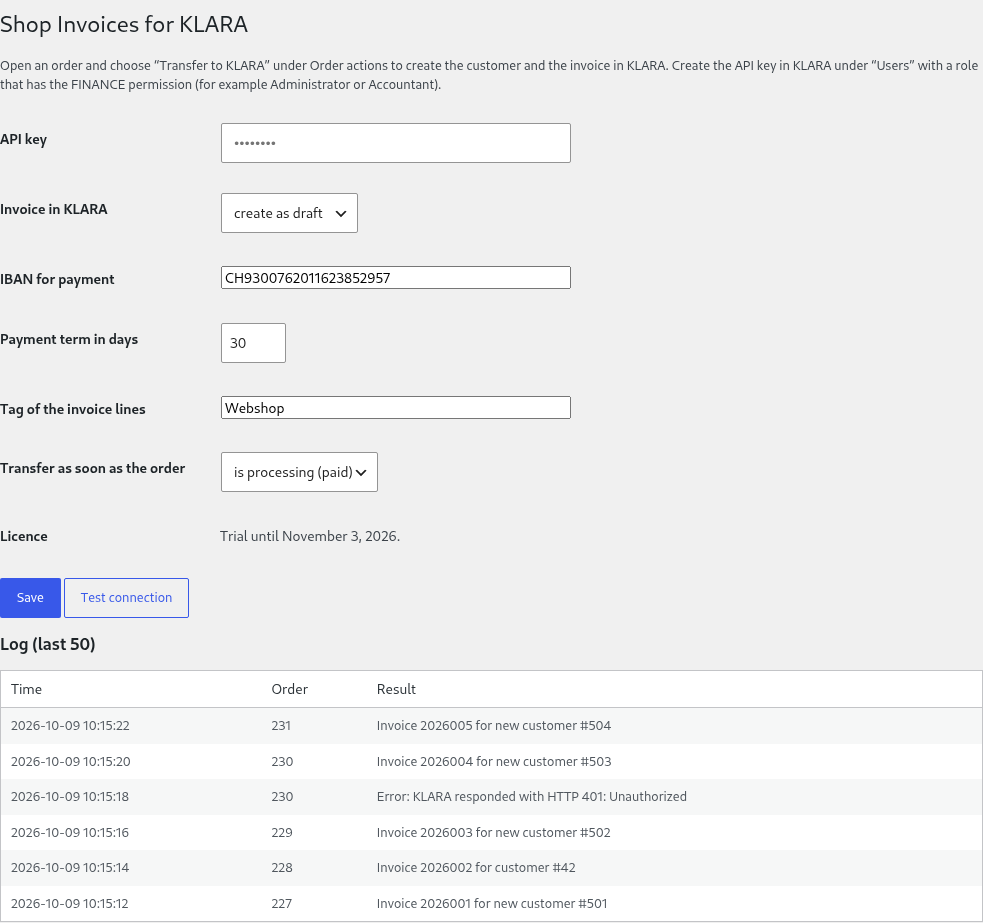The image size is (983, 923).
Task: Select the 'Order' column header
Action: [x=290, y=689]
